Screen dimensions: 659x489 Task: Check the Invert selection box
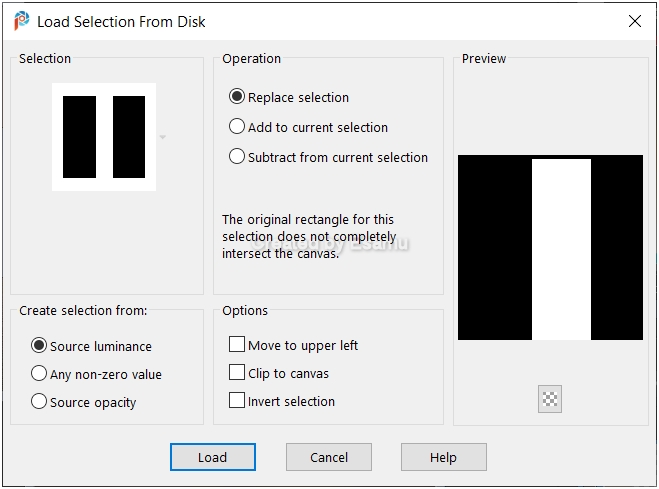click(237, 400)
